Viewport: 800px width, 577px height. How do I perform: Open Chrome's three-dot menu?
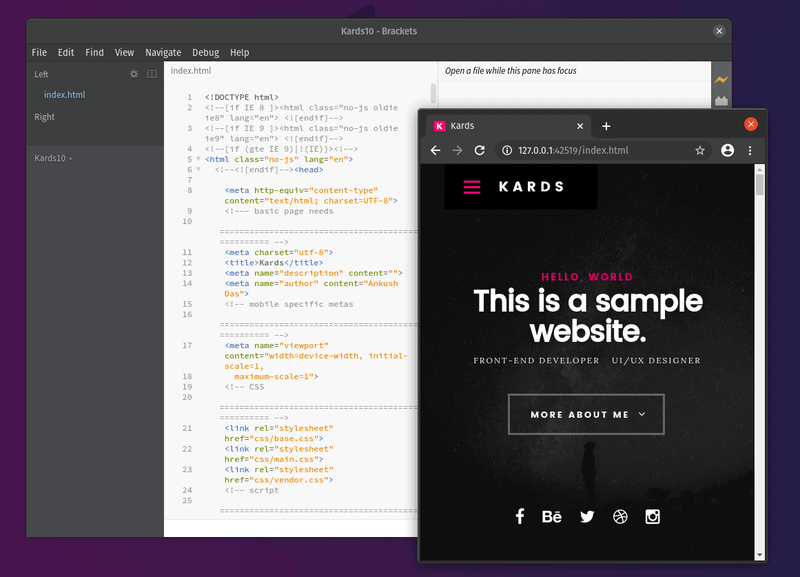click(750, 151)
